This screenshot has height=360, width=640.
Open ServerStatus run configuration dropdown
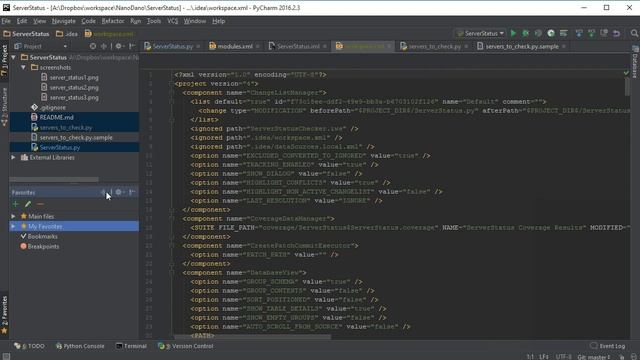pos(480,33)
